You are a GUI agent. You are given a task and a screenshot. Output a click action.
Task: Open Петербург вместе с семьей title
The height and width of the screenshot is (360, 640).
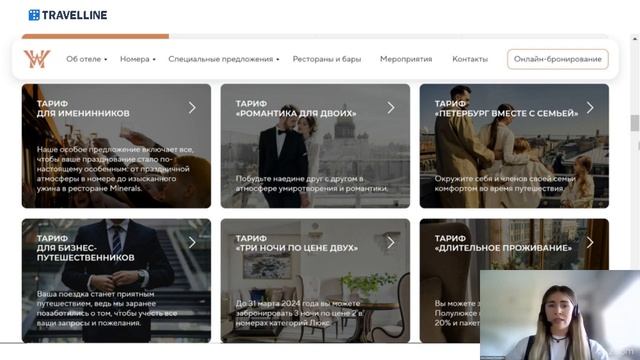point(506,109)
